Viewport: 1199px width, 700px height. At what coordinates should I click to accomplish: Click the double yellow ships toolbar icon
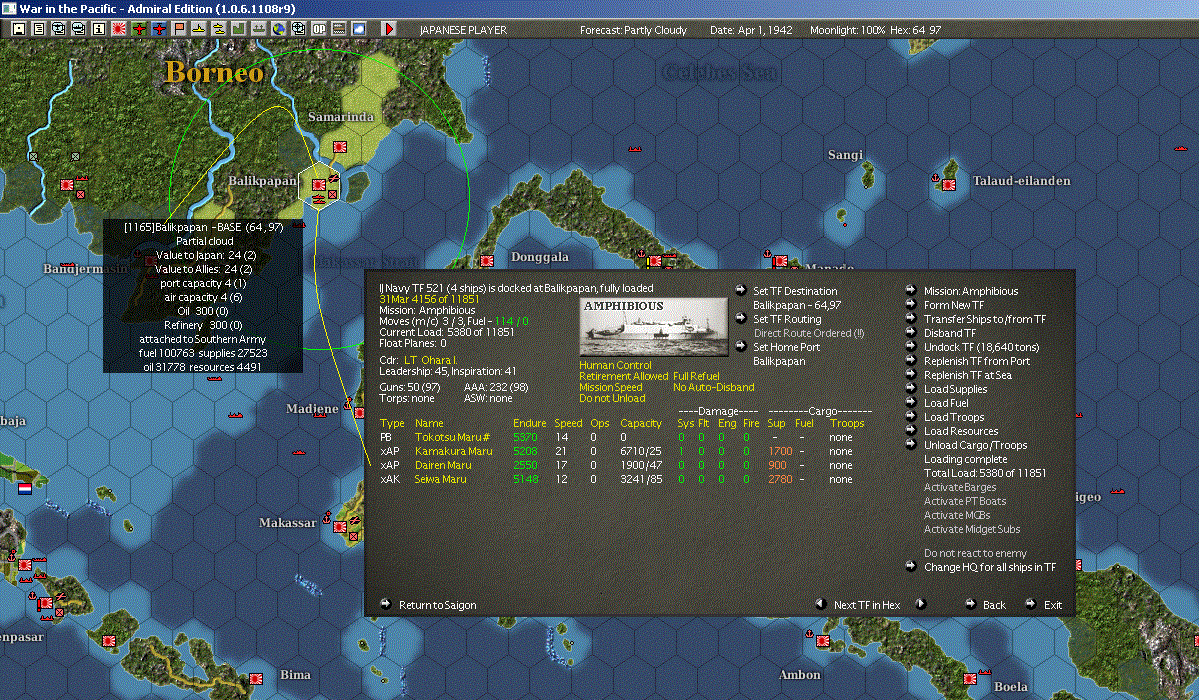[219, 29]
